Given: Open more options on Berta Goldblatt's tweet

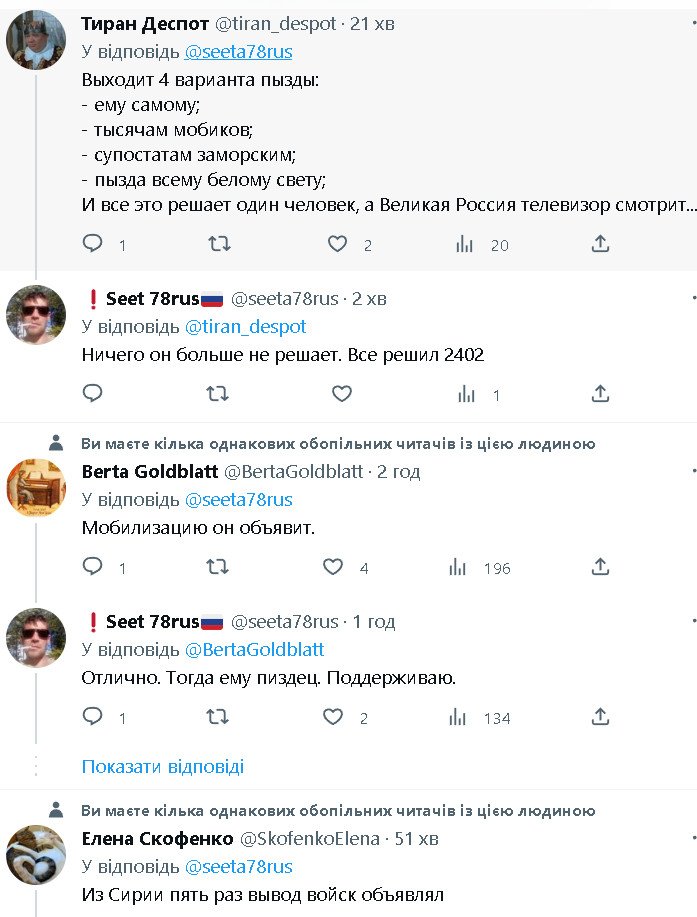Looking at the screenshot, I should pos(693,471).
